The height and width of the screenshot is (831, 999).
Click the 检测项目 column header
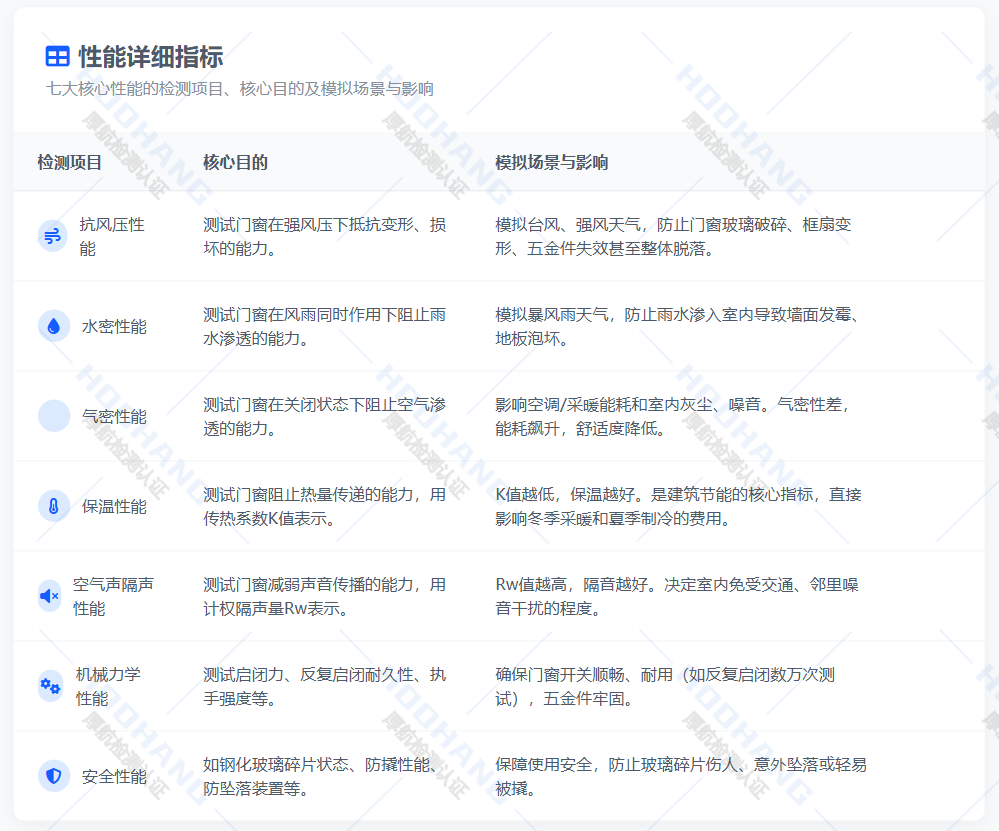click(x=70, y=162)
